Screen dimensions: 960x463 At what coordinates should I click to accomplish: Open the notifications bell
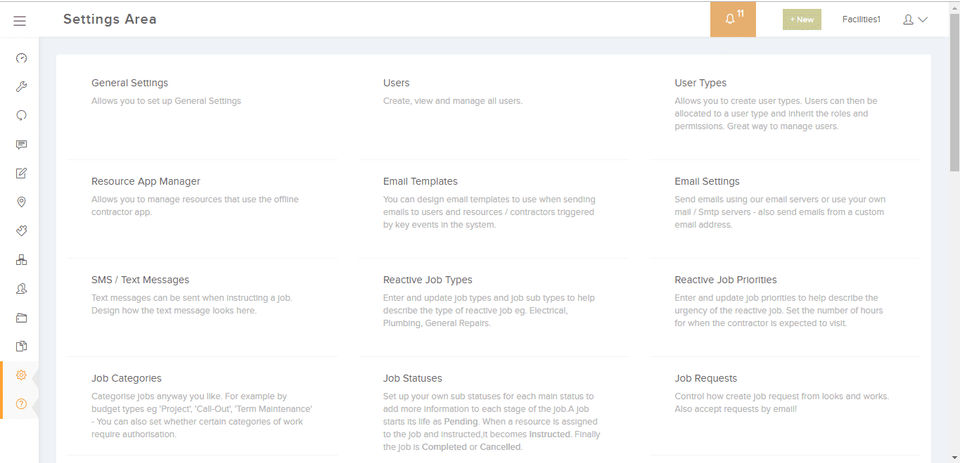733,19
